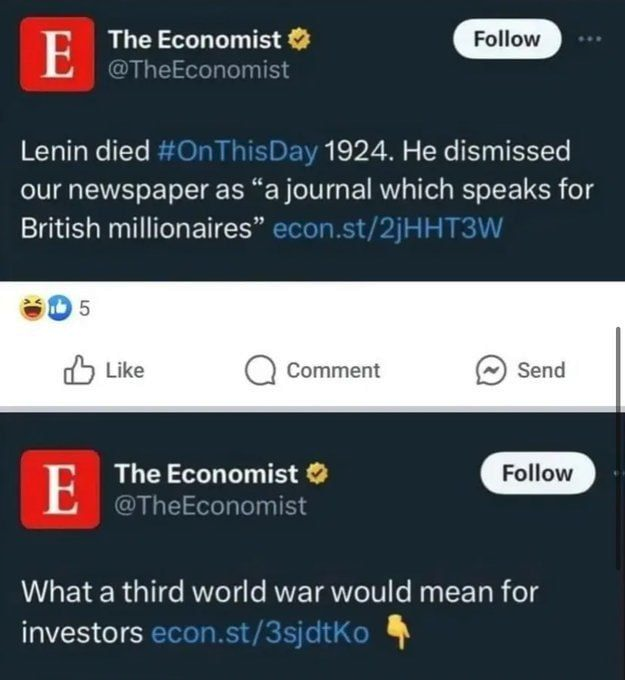View the reaction count of 5
625x680 pixels.
point(83,309)
